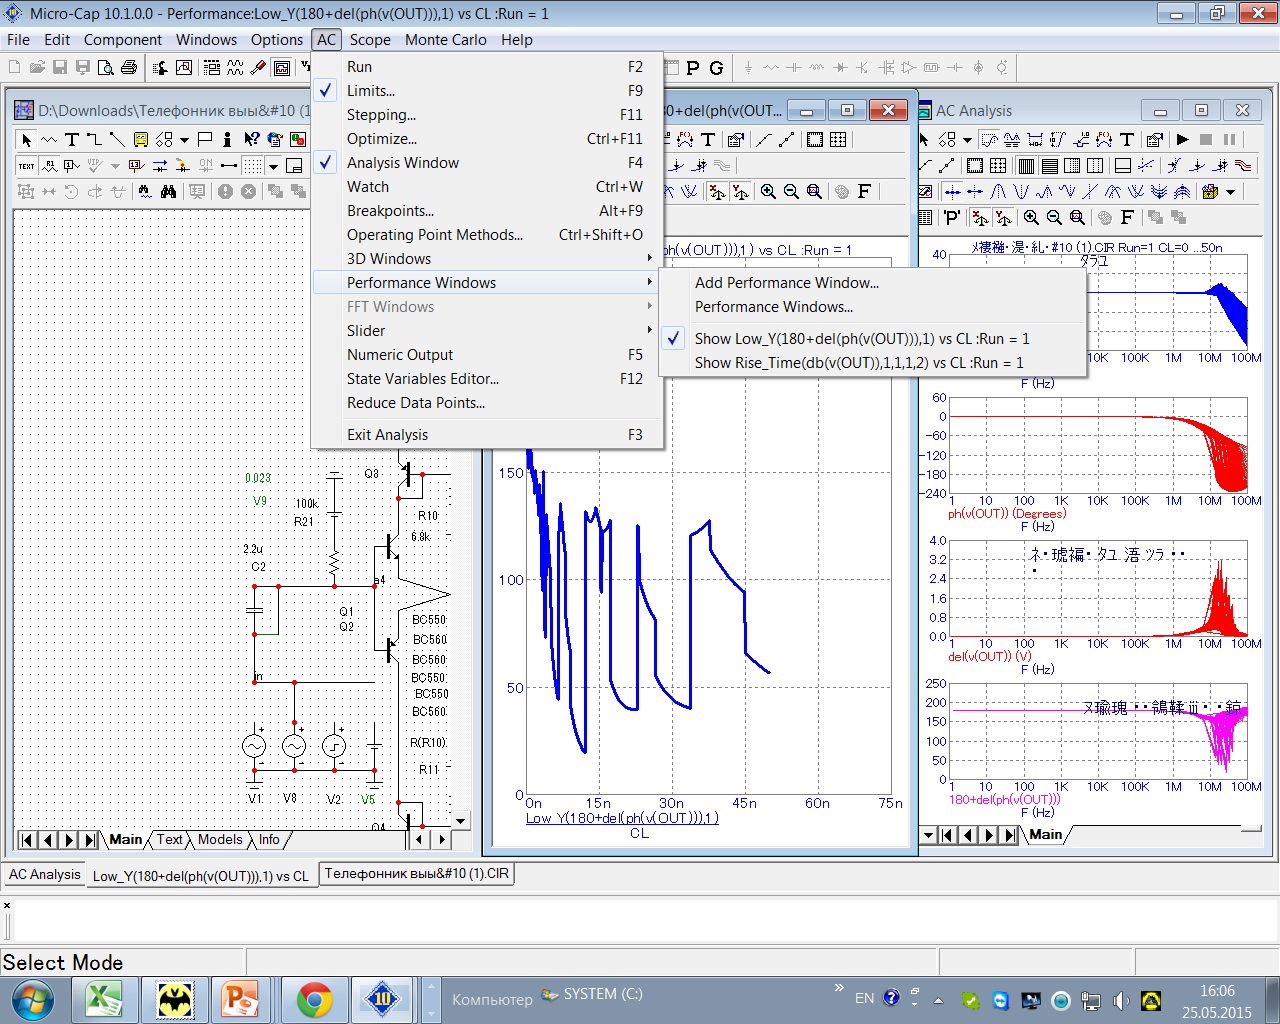Screen dimensions: 1280x1024
Task: Open the yellow box dropdown arrow in AC Analysis
Action: [1231, 192]
